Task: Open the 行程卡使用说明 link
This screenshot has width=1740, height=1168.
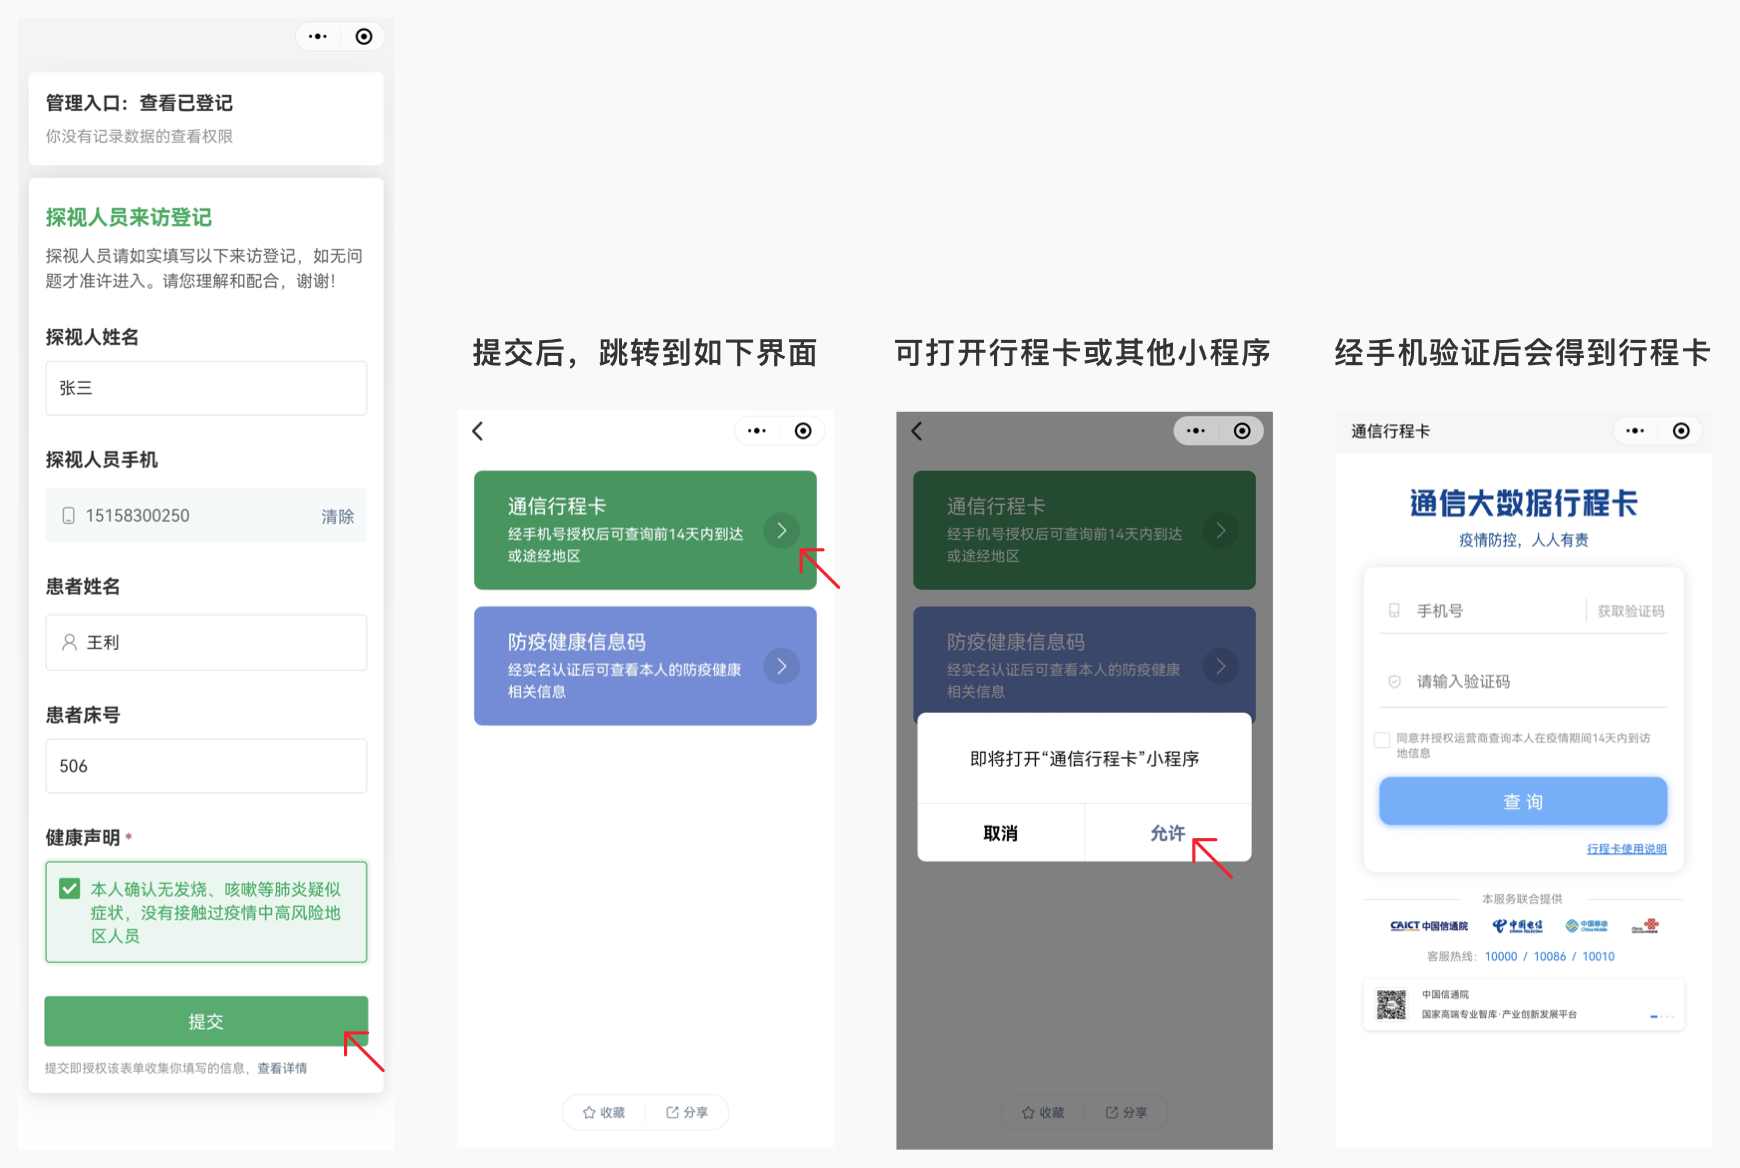Action: 1626,849
